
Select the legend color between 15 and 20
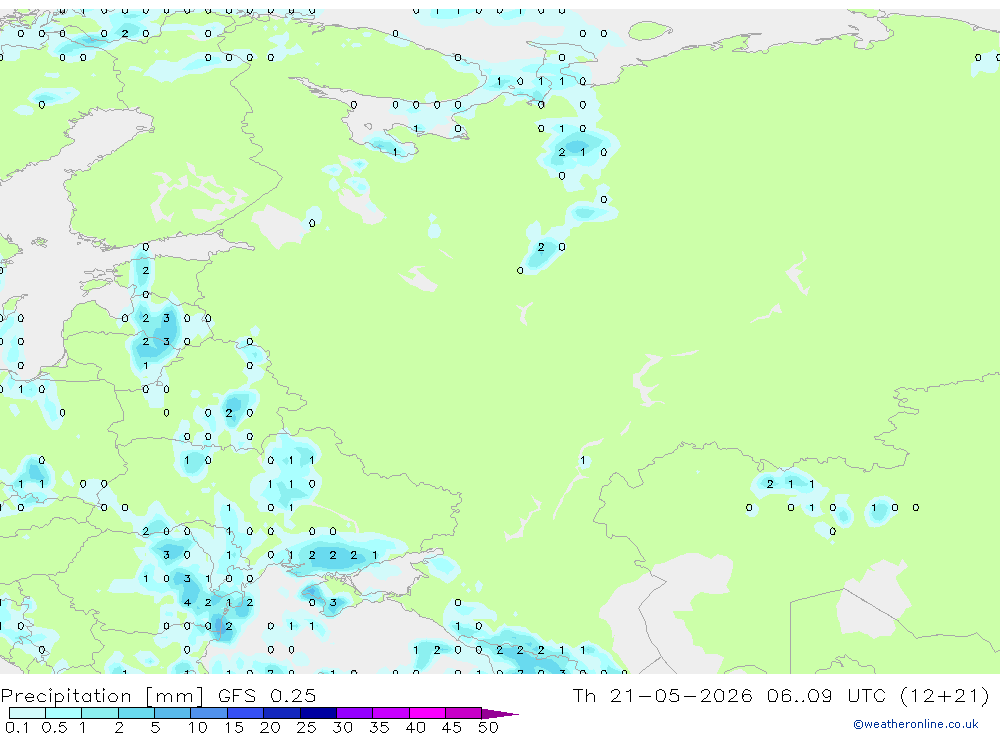246,713
